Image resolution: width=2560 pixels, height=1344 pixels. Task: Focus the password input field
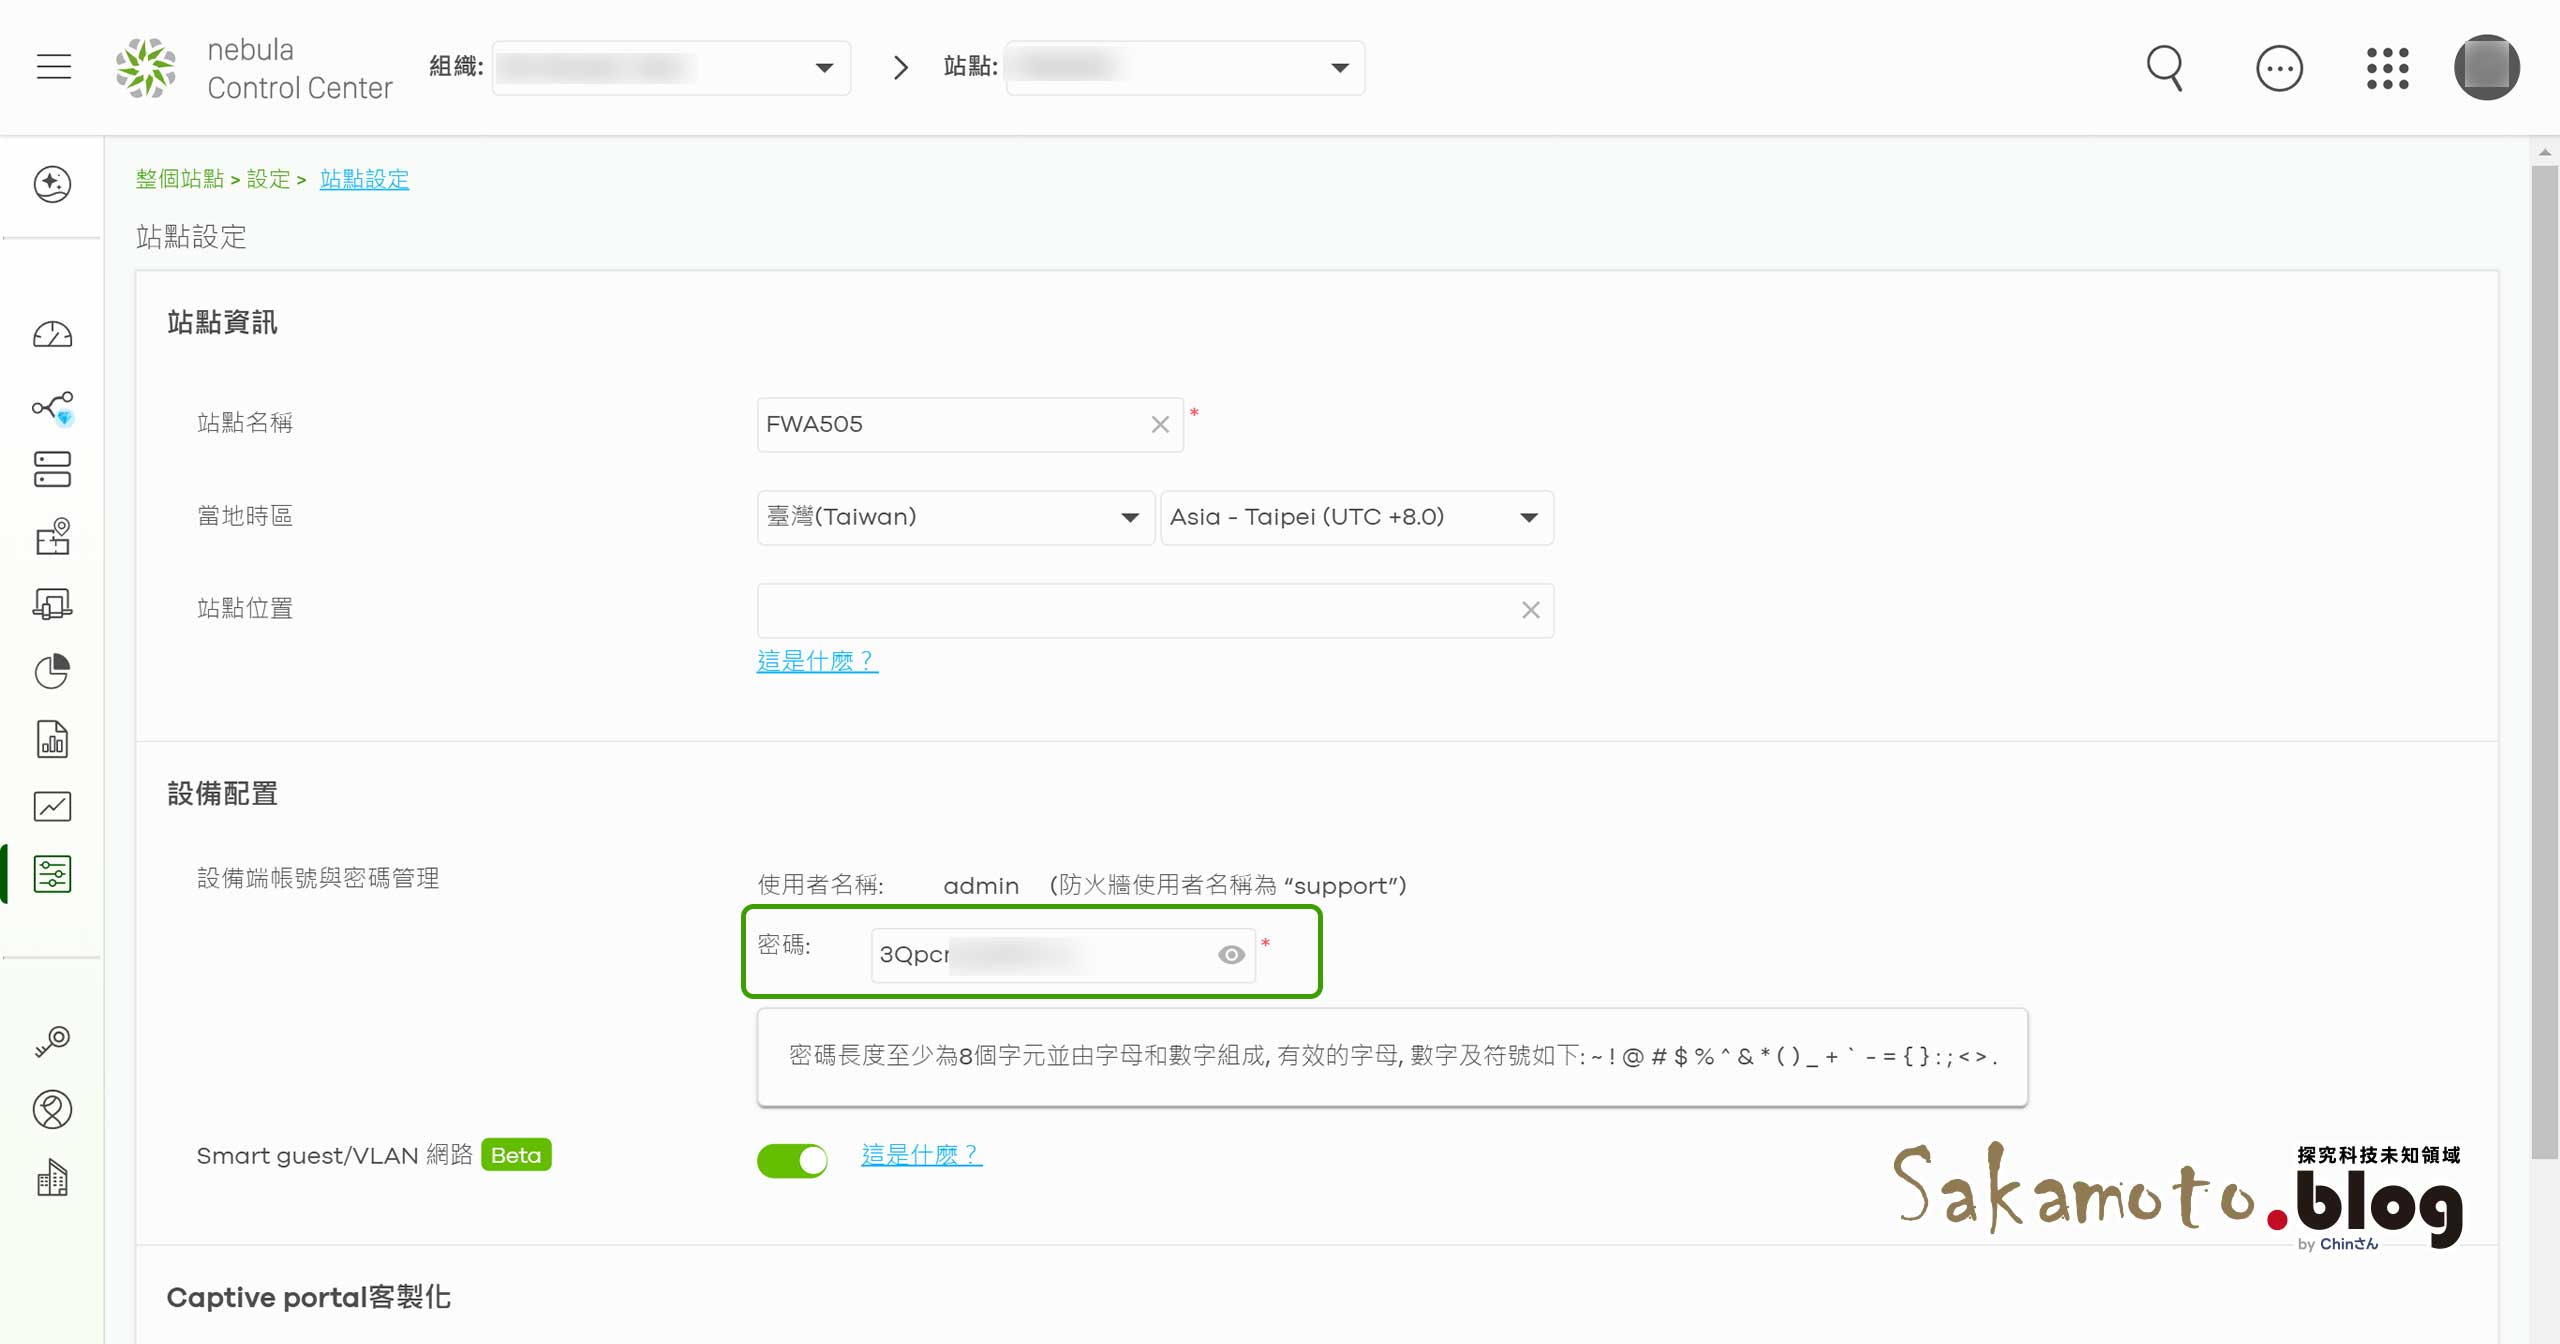tap(1062, 955)
